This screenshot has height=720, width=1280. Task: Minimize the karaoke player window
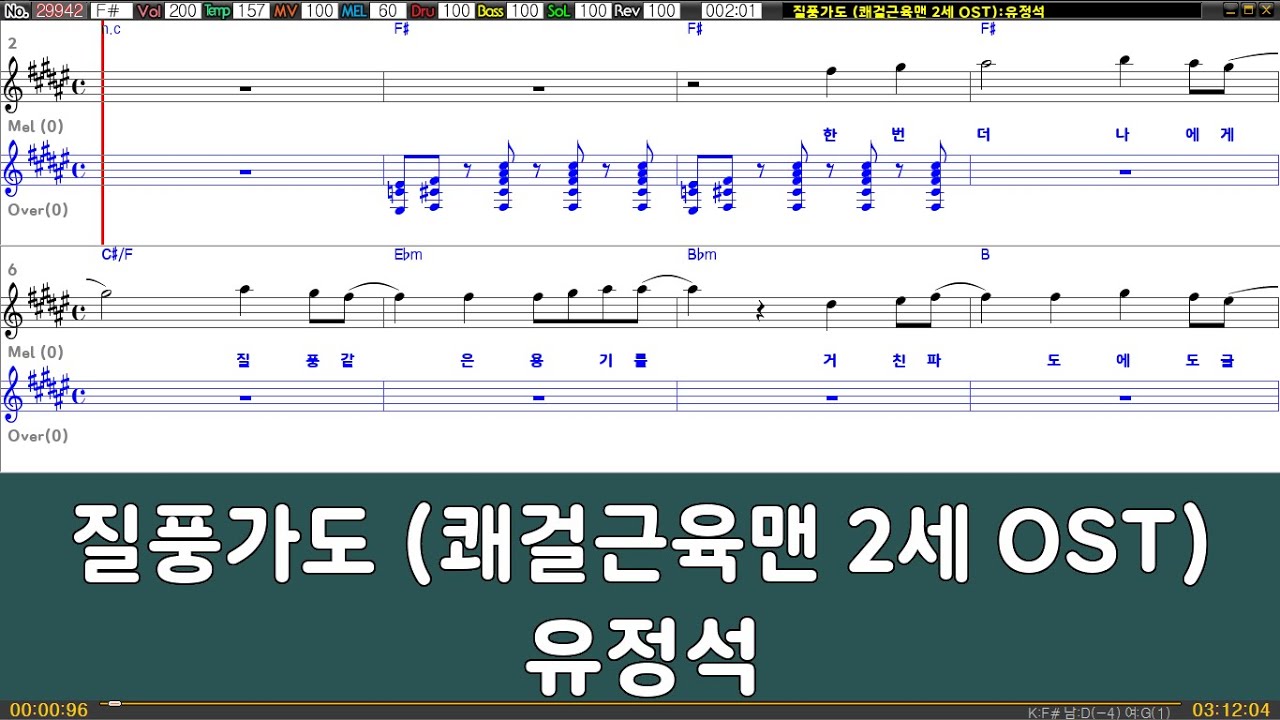click(x=1231, y=10)
